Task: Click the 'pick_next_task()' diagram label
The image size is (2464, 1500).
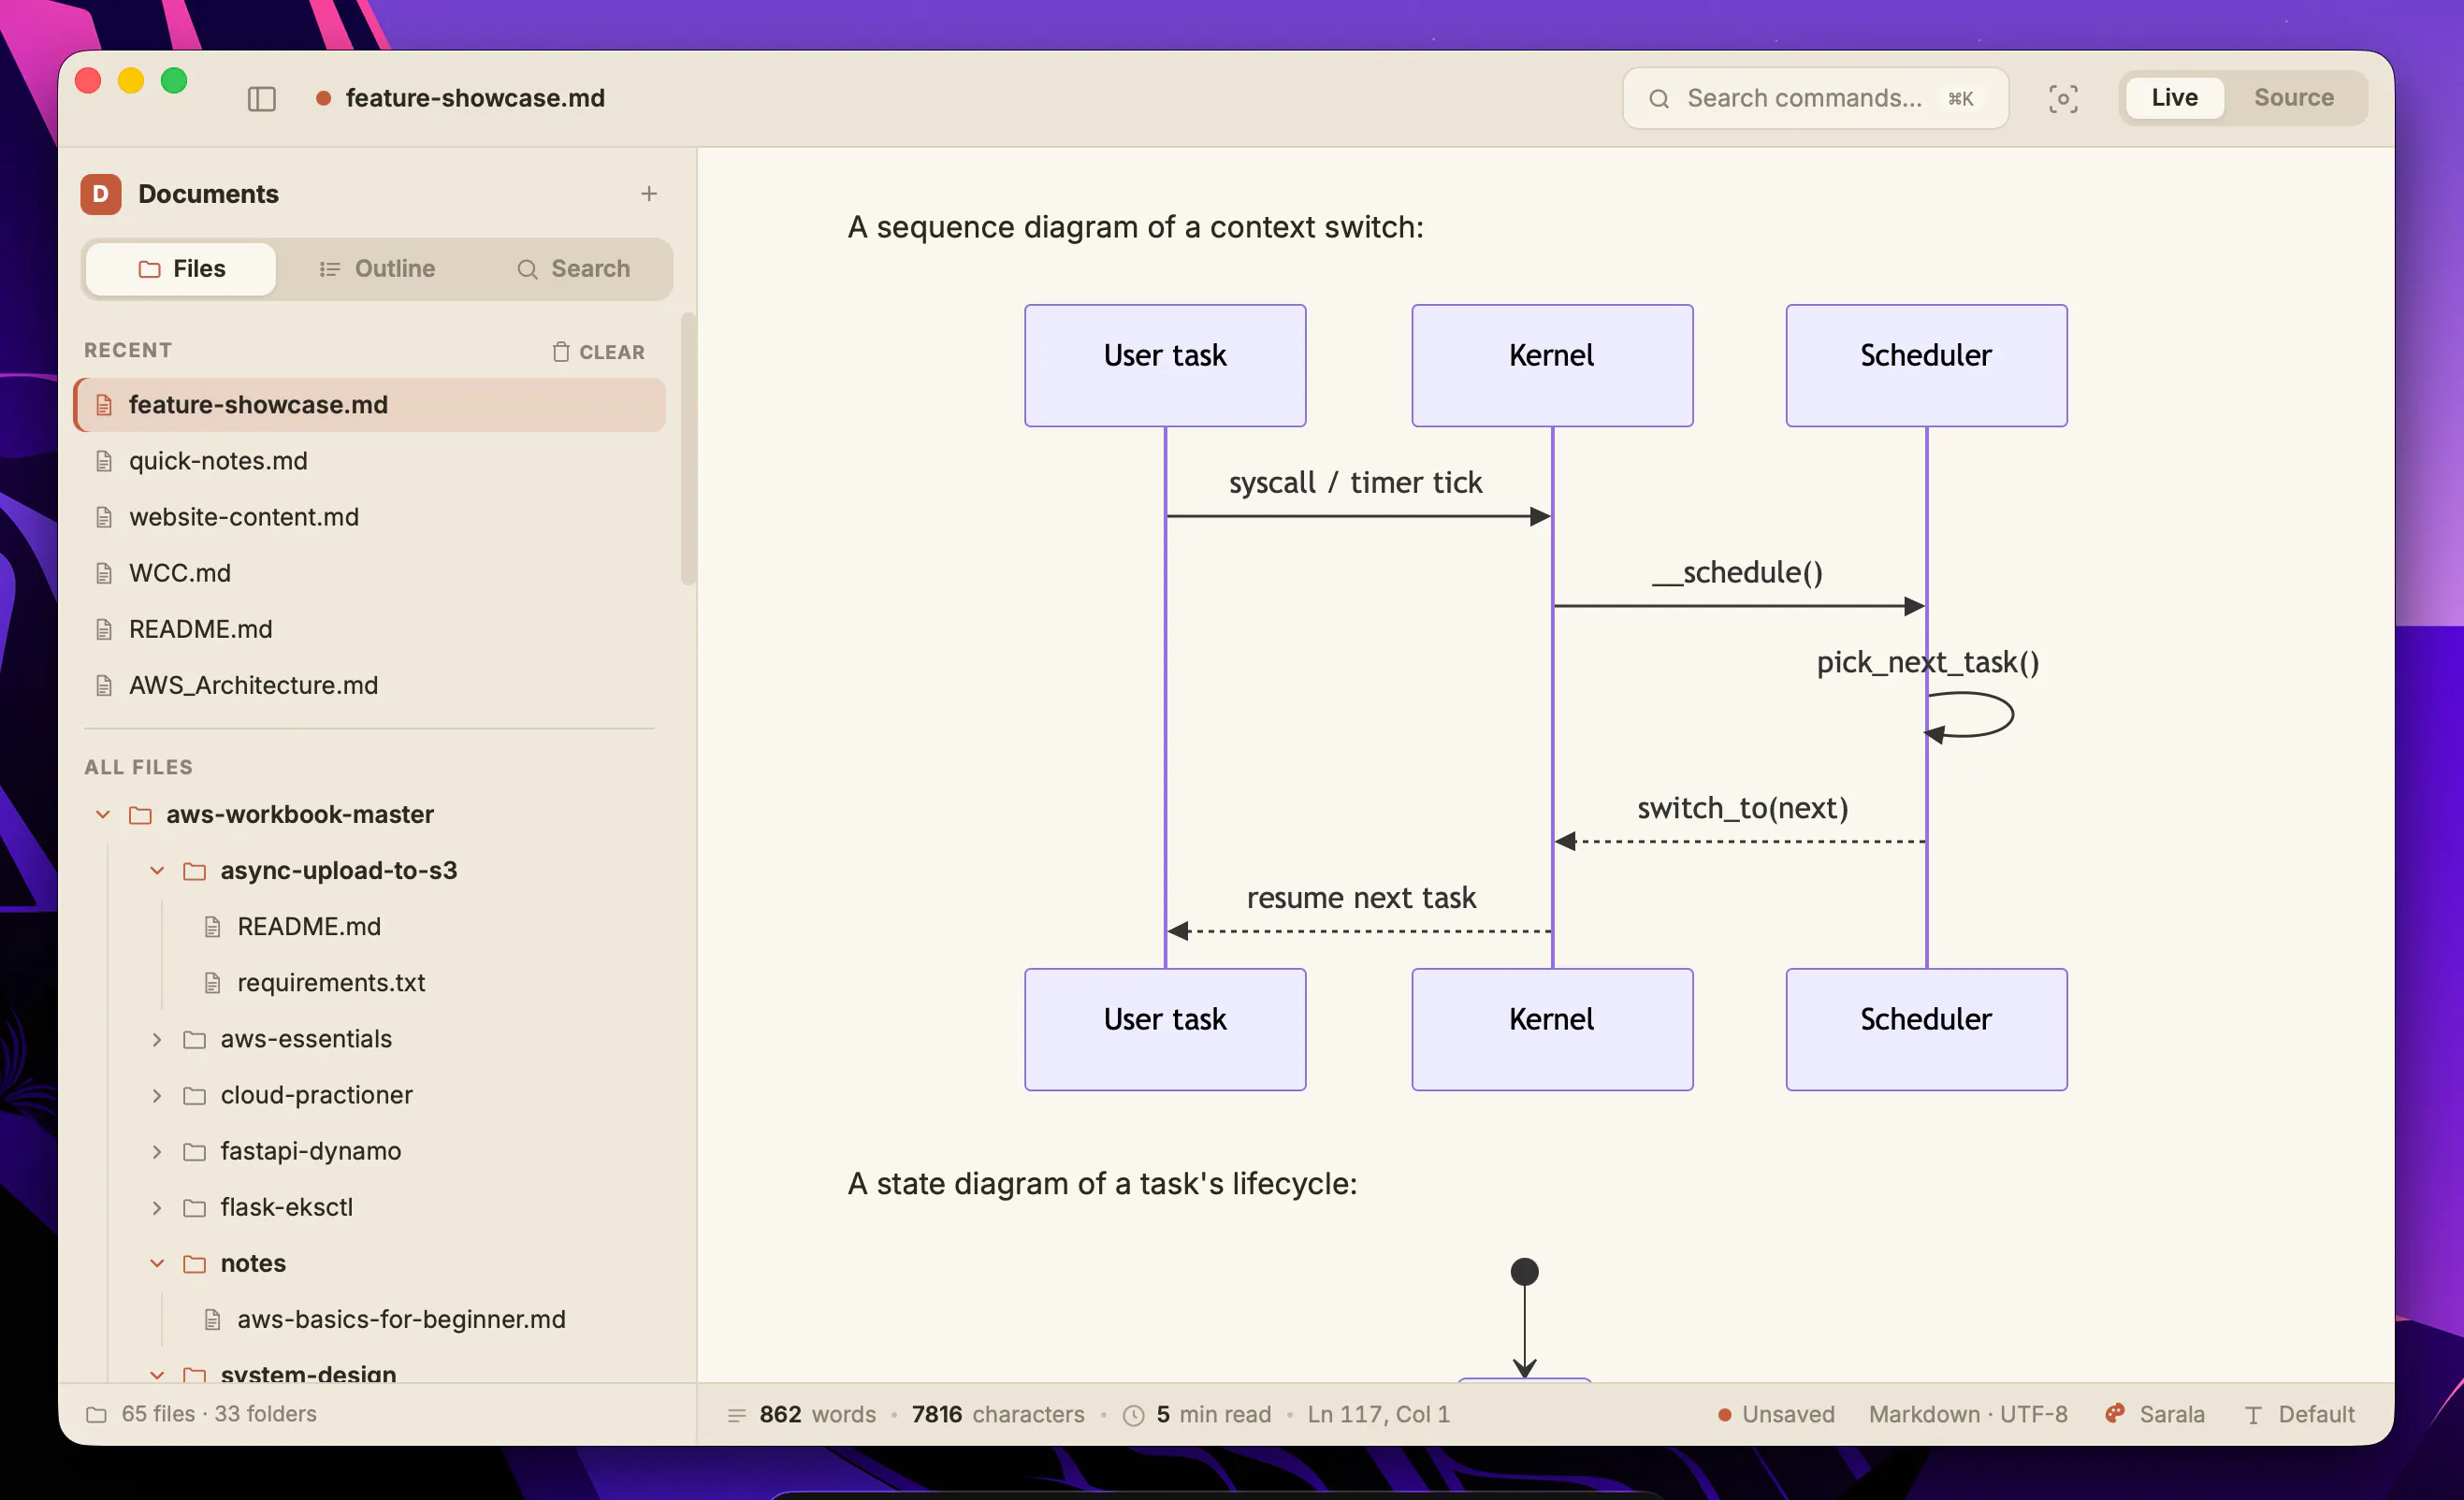Action: click(x=1927, y=662)
